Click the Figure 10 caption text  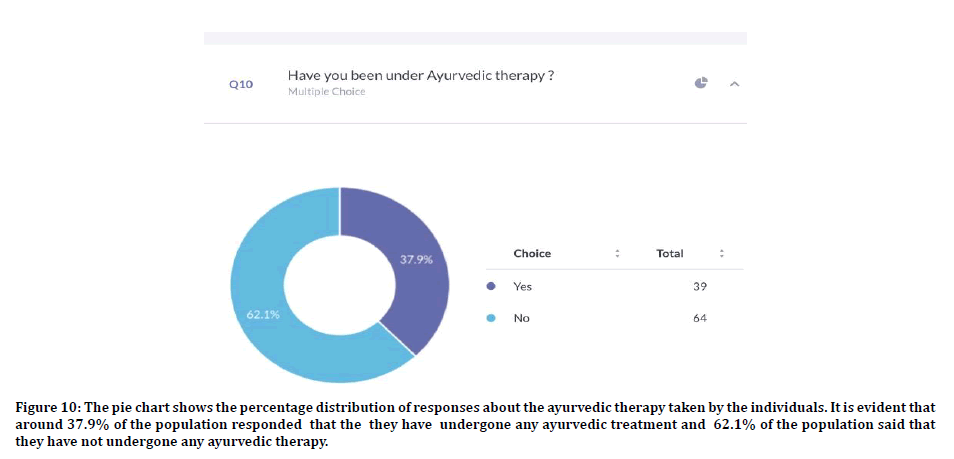coord(476,425)
